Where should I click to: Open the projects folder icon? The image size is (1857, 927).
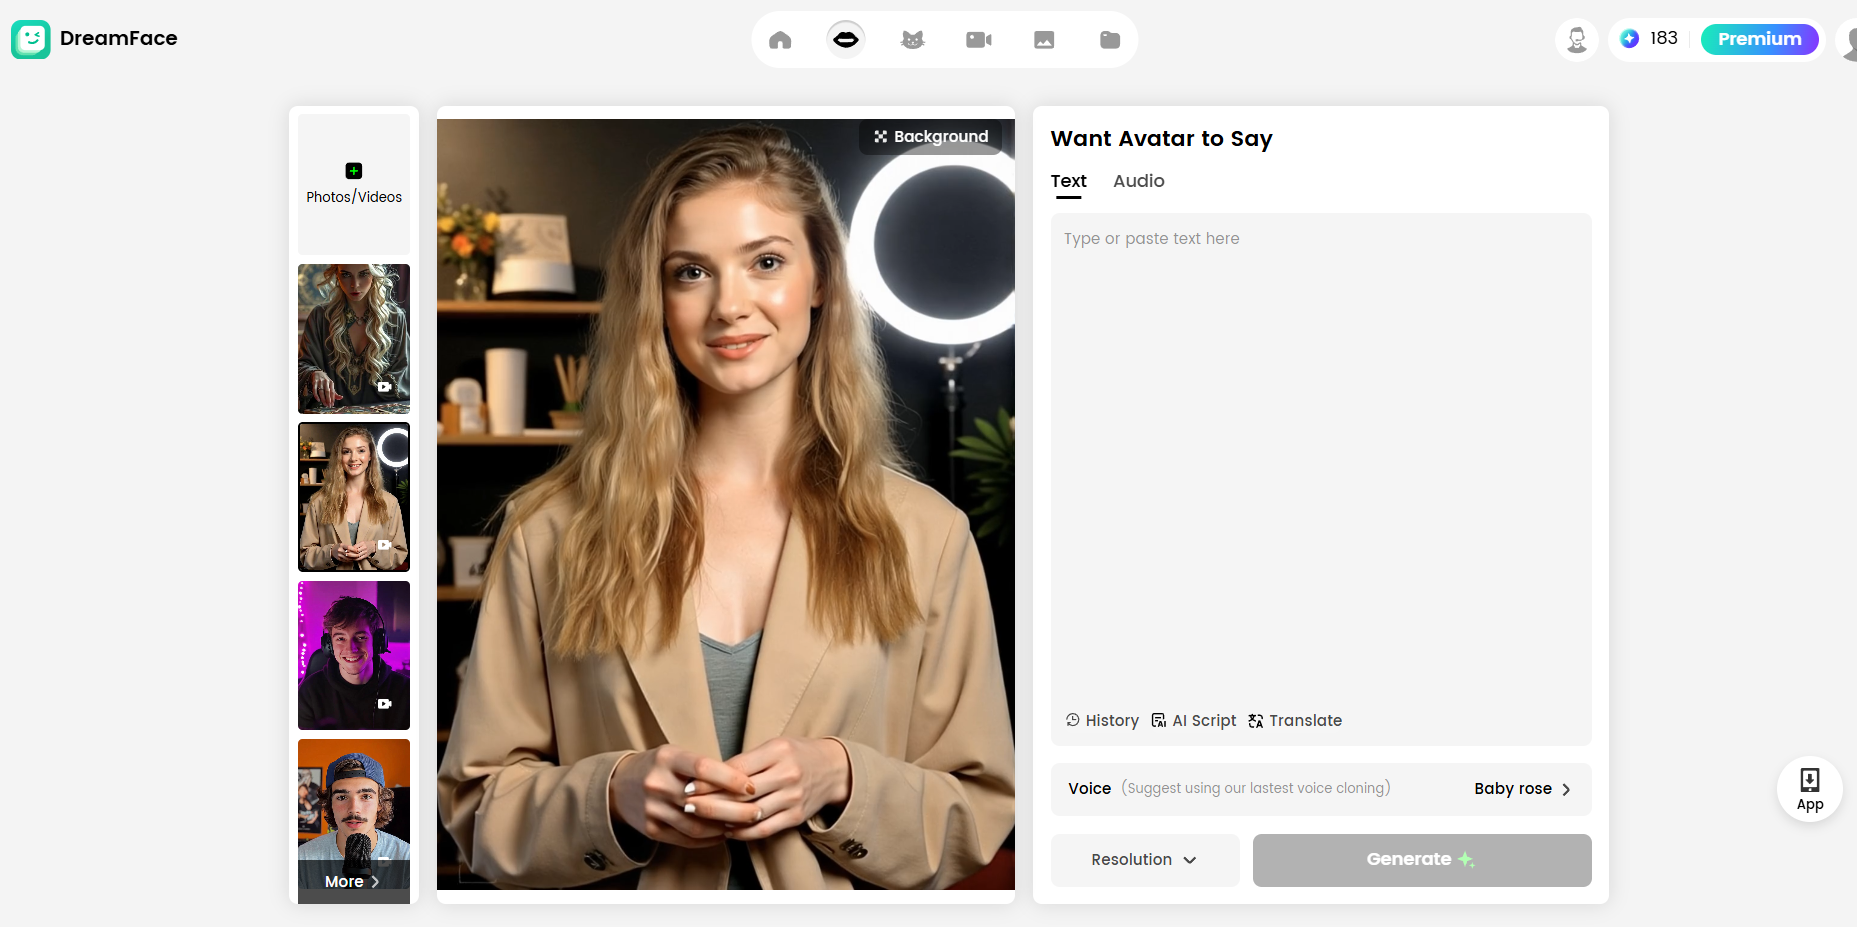point(1110,39)
